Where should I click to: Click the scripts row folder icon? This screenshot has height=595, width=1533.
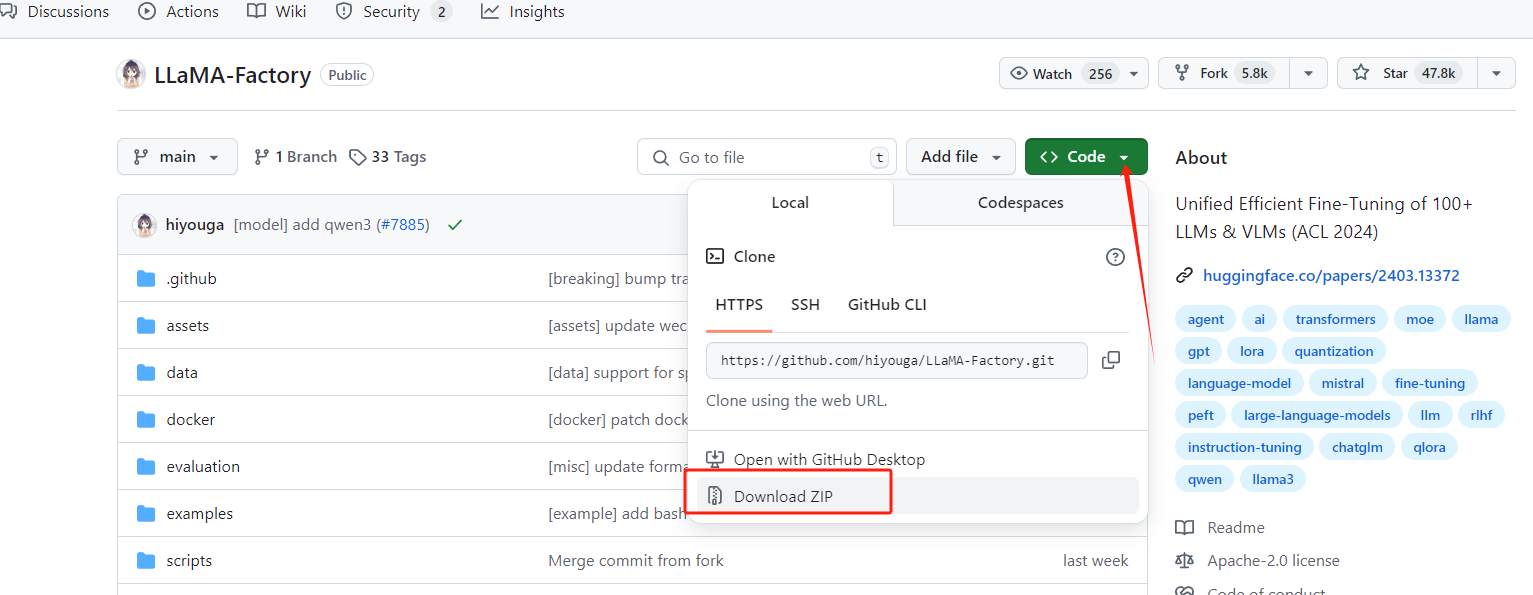(x=146, y=560)
